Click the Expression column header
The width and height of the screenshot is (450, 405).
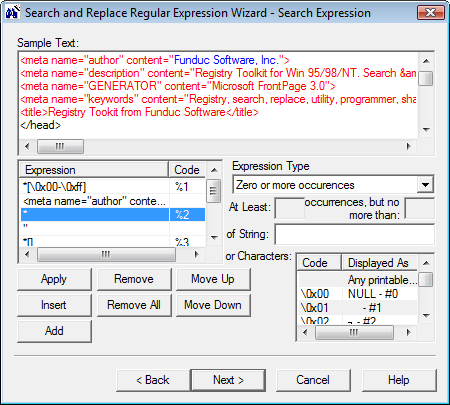[94, 170]
